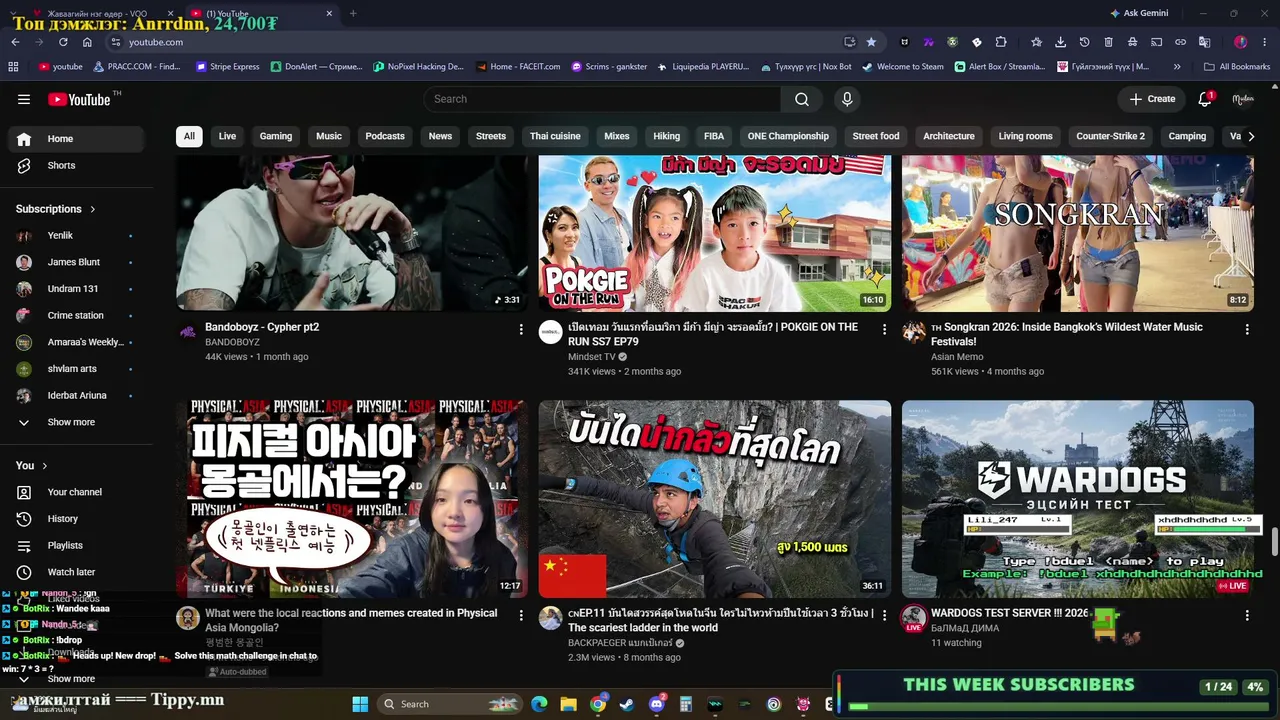This screenshot has height=720, width=1280.
Task: Click the search magnifier button
Action: click(x=802, y=99)
